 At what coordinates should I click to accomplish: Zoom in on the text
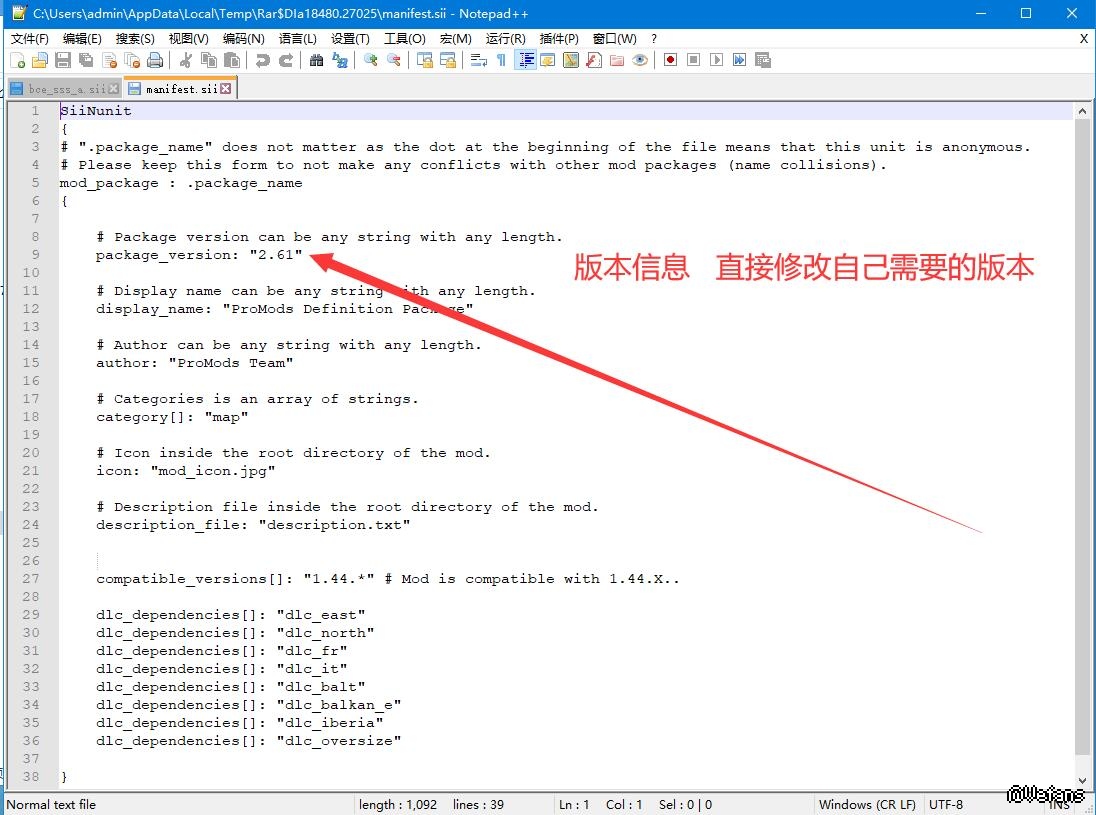pos(370,60)
